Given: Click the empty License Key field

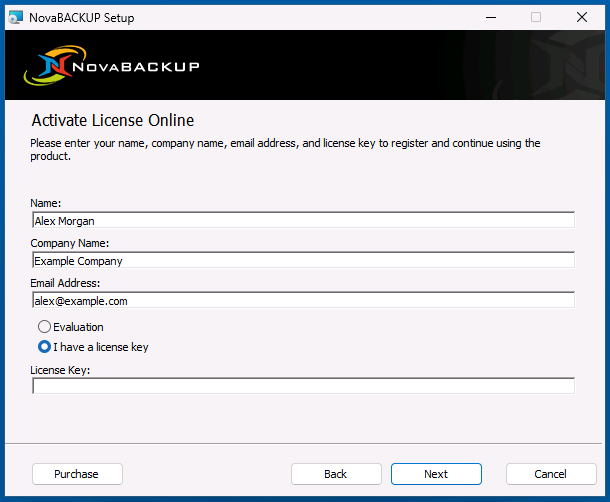Looking at the screenshot, I should tap(303, 386).
